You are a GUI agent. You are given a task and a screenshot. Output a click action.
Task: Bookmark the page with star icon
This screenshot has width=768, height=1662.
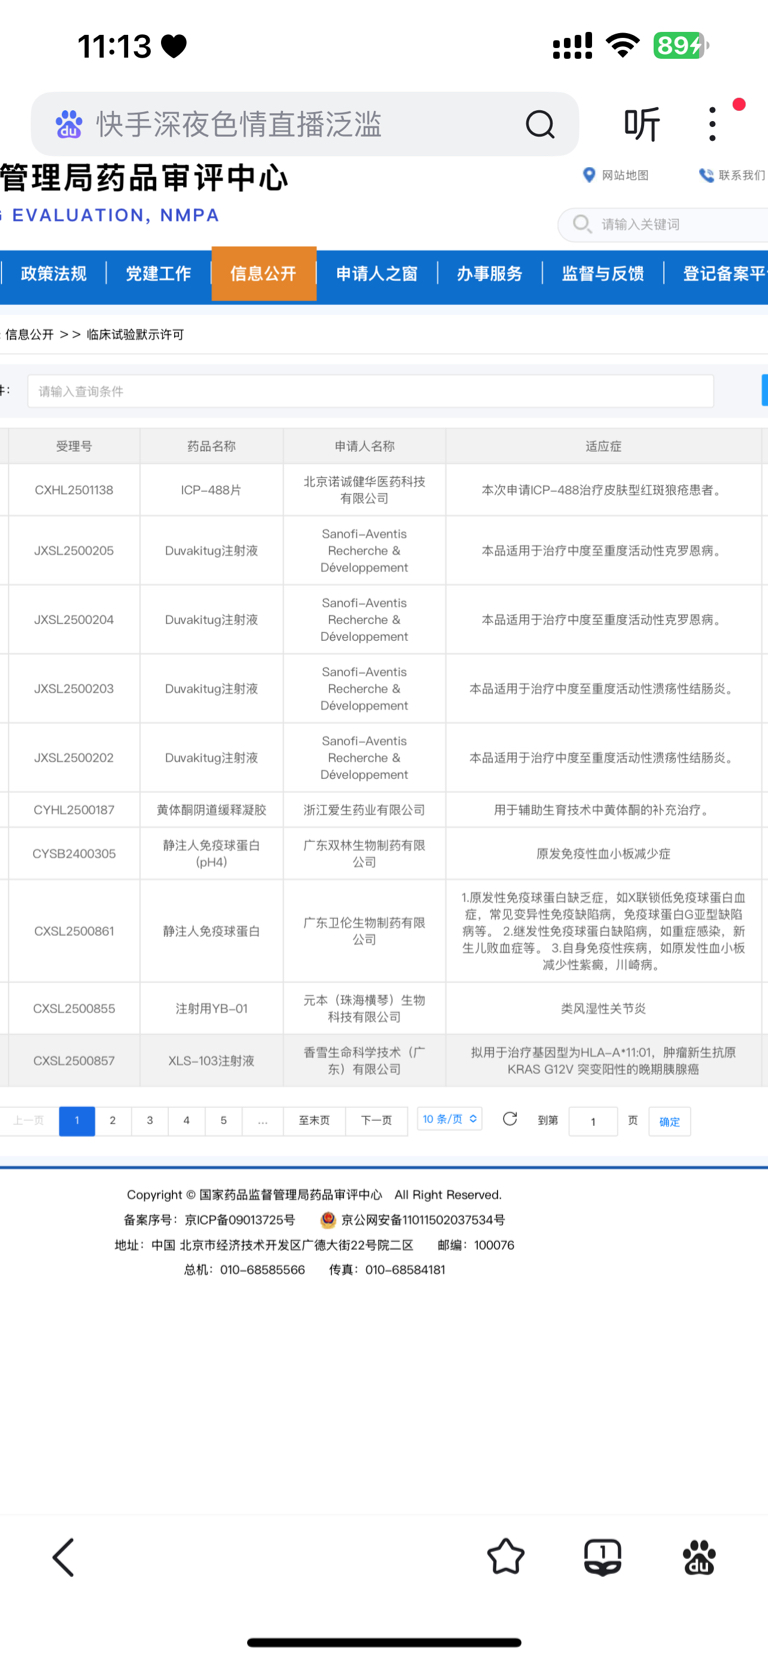(x=506, y=1557)
